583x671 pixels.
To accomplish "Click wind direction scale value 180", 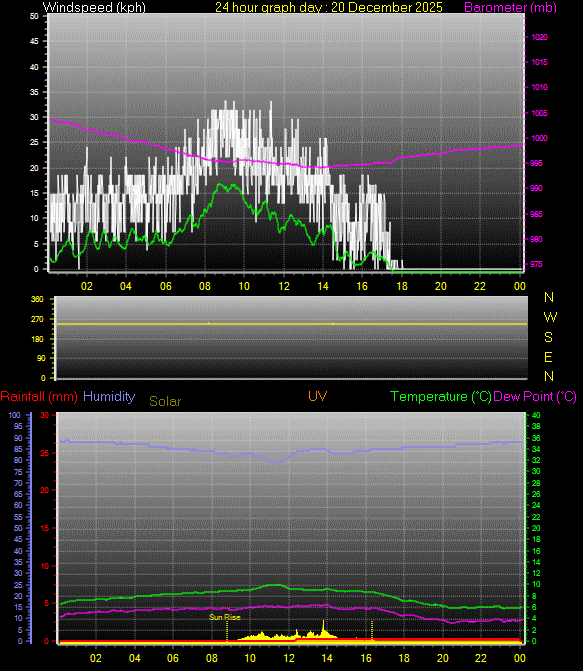I will point(37,339).
